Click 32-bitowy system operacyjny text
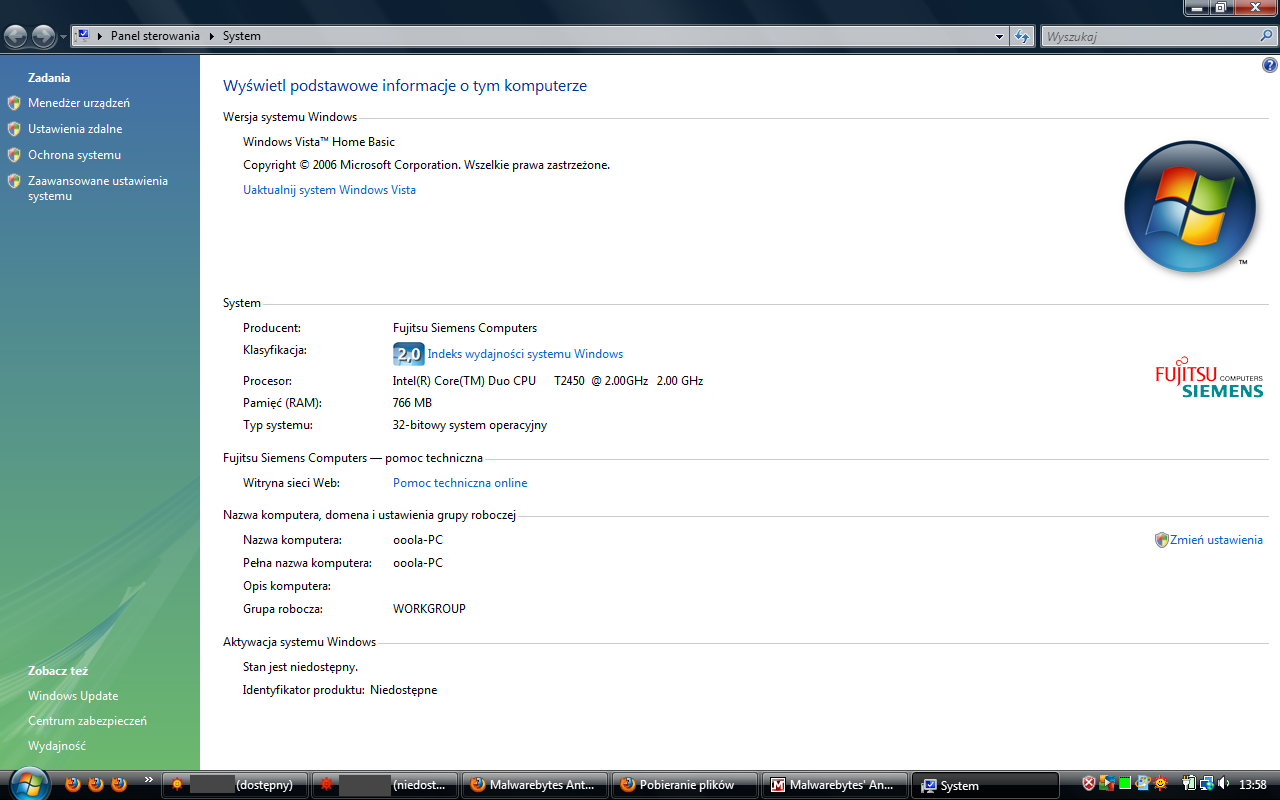Image resolution: width=1280 pixels, height=800 pixels. pyautogui.click(x=470, y=425)
